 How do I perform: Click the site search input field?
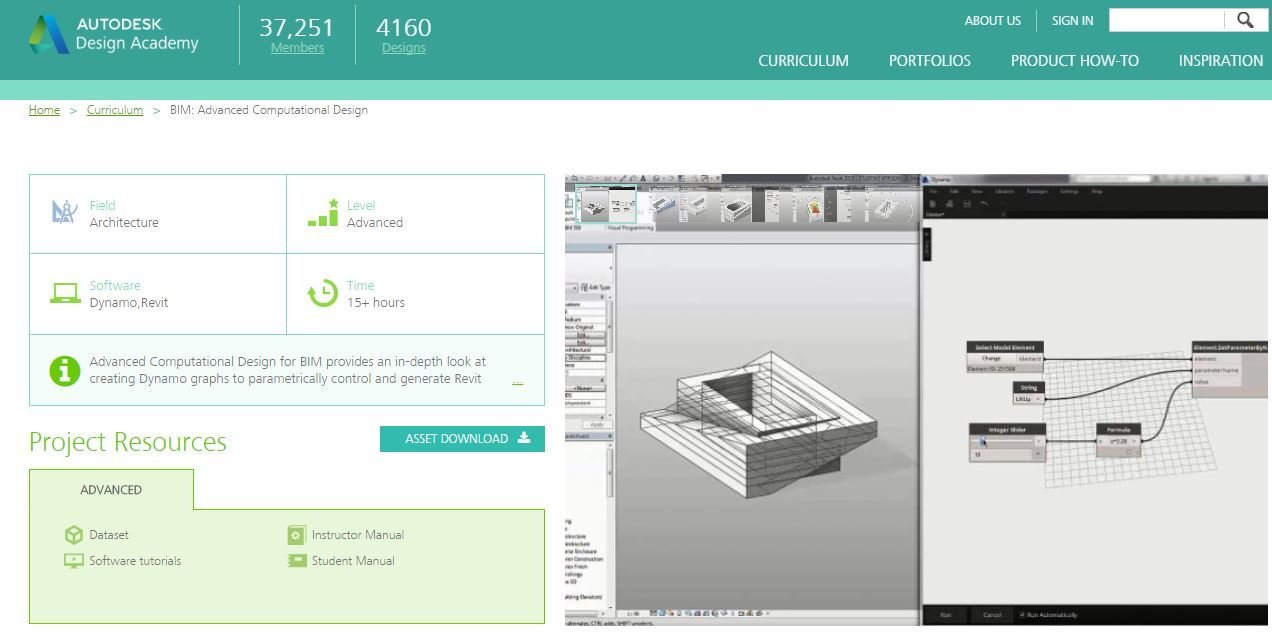point(1167,20)
